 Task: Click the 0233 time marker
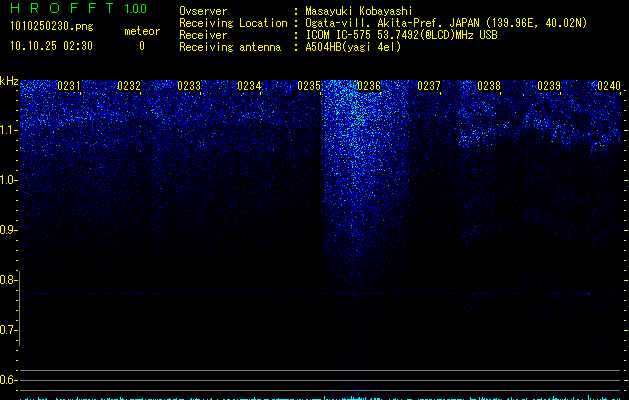pos(189,86)
